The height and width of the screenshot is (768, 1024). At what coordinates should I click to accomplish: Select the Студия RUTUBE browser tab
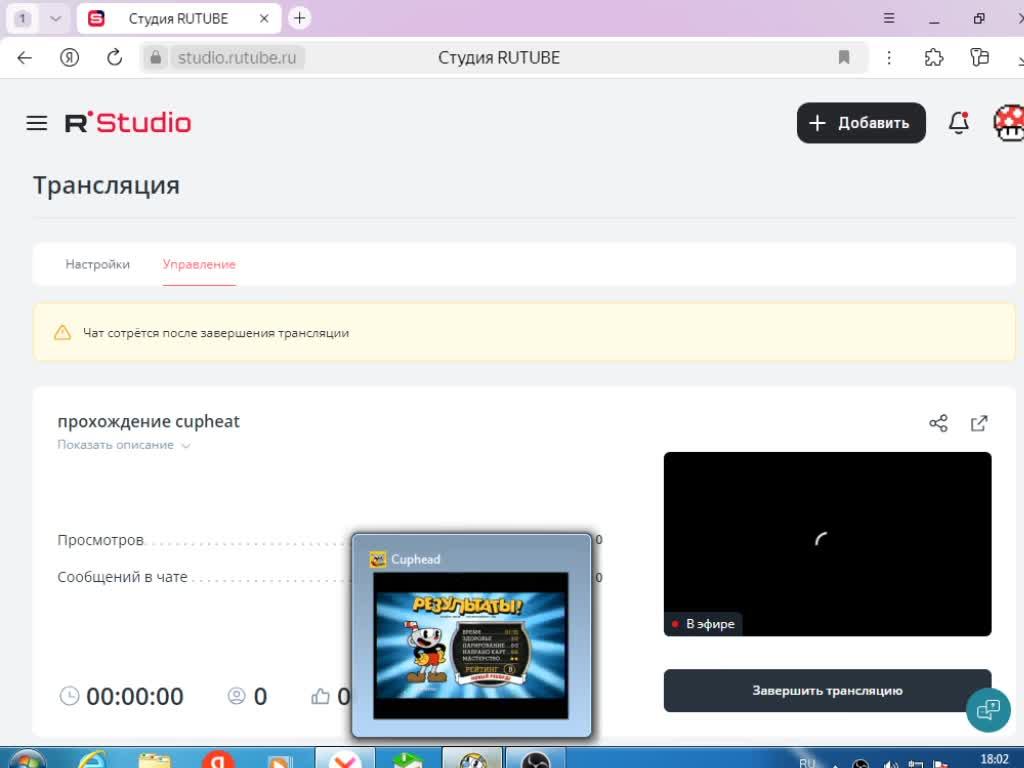(x=178, y=18)
